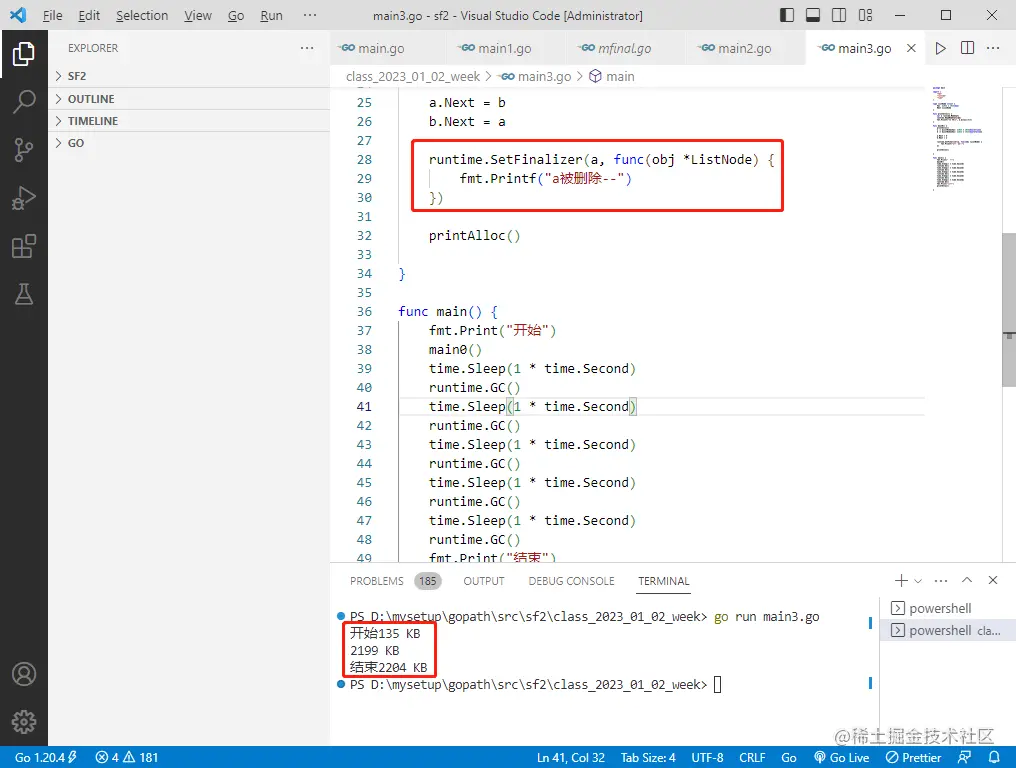
Task: Open the Source Control view icon
Action: tap(24, 150)
